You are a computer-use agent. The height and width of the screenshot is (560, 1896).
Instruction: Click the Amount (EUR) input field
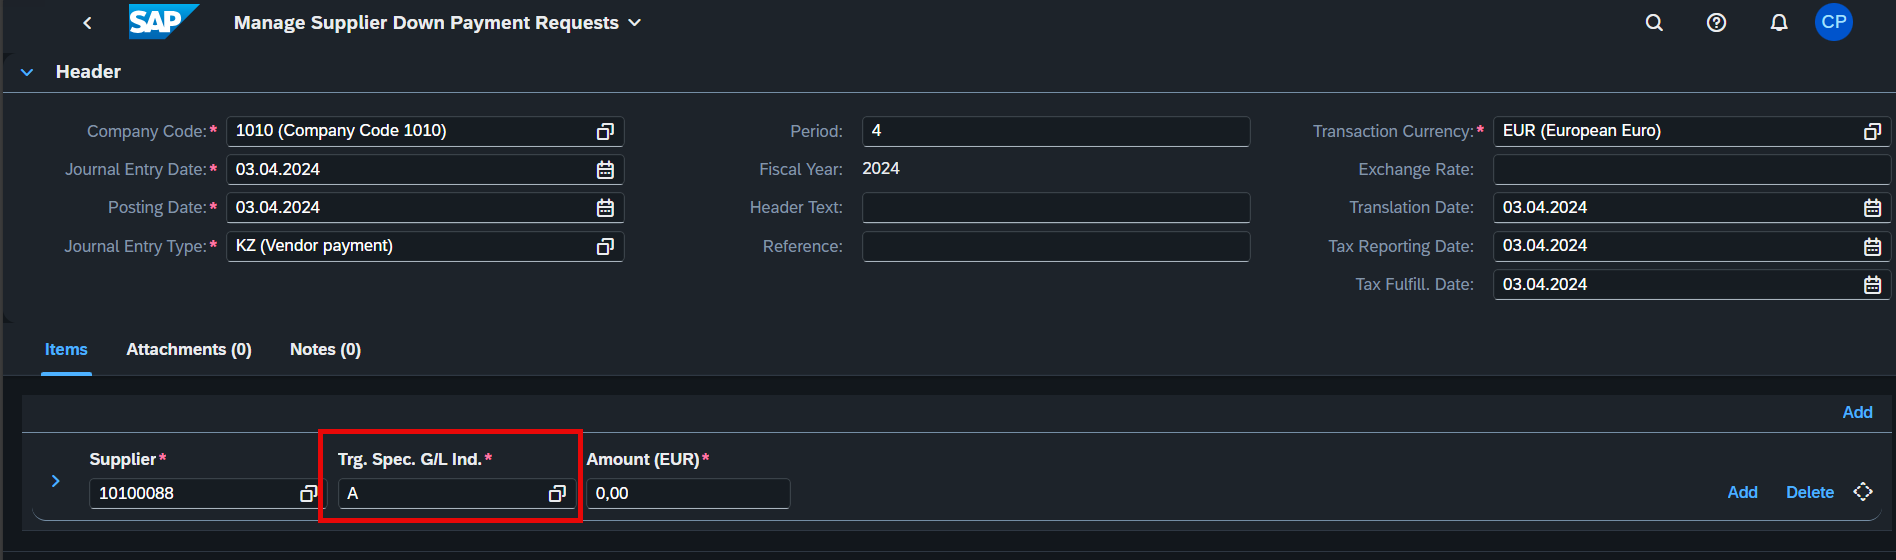[688, 493]
